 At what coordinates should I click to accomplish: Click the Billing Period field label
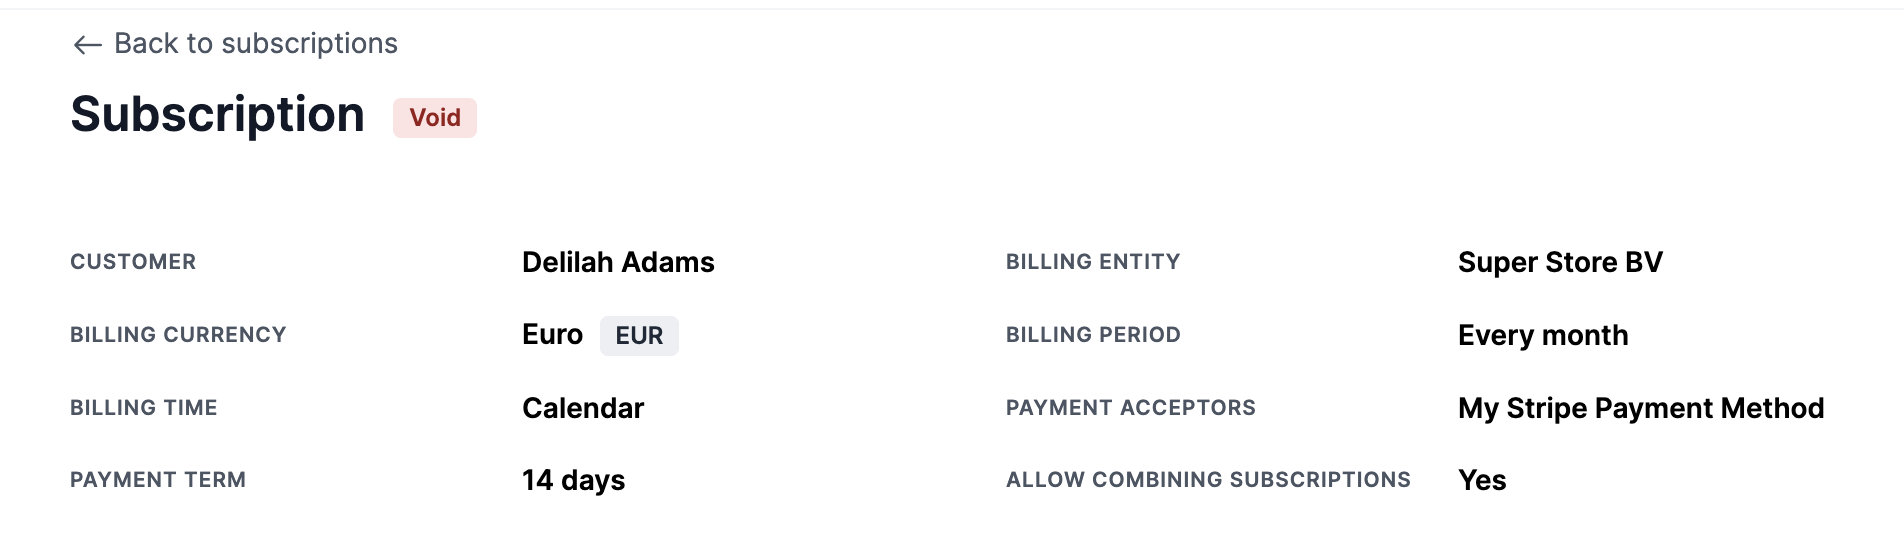click(x=1093, y=335)
